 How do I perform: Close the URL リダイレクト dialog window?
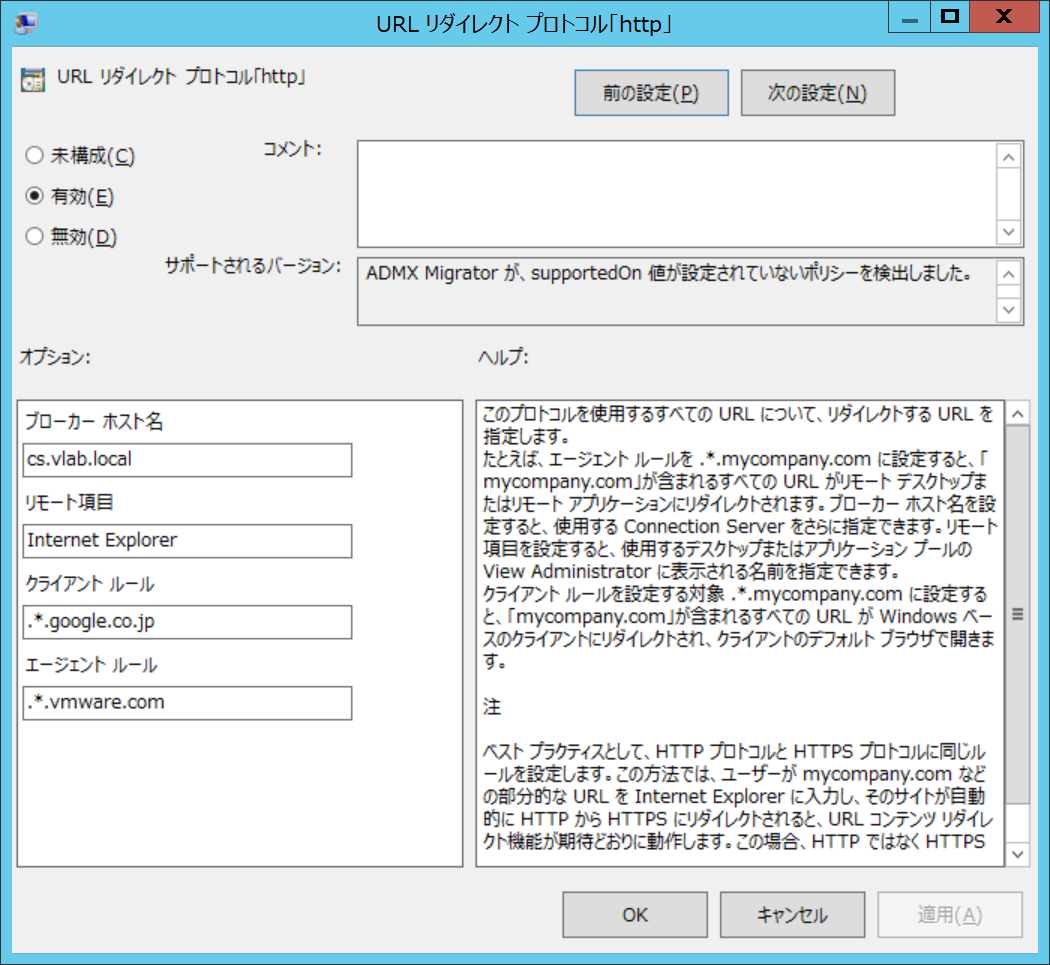[1004, 17]
